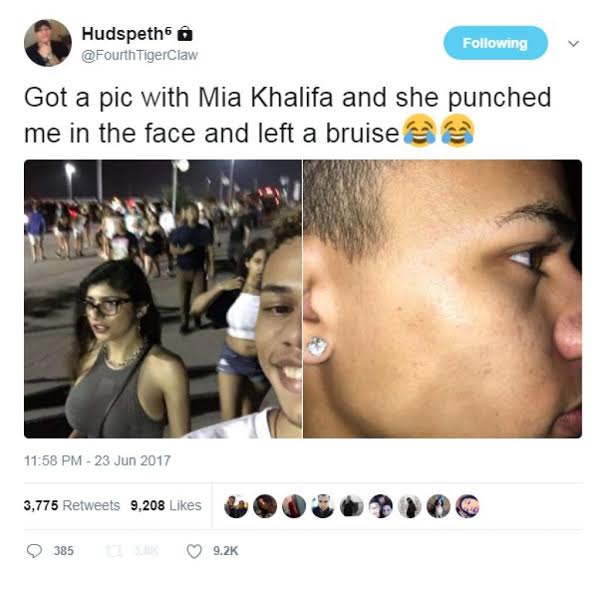Open the Hudspeth display name link
Image resolution: width=600 pixels, height=589 pixels.
(126, 34)
